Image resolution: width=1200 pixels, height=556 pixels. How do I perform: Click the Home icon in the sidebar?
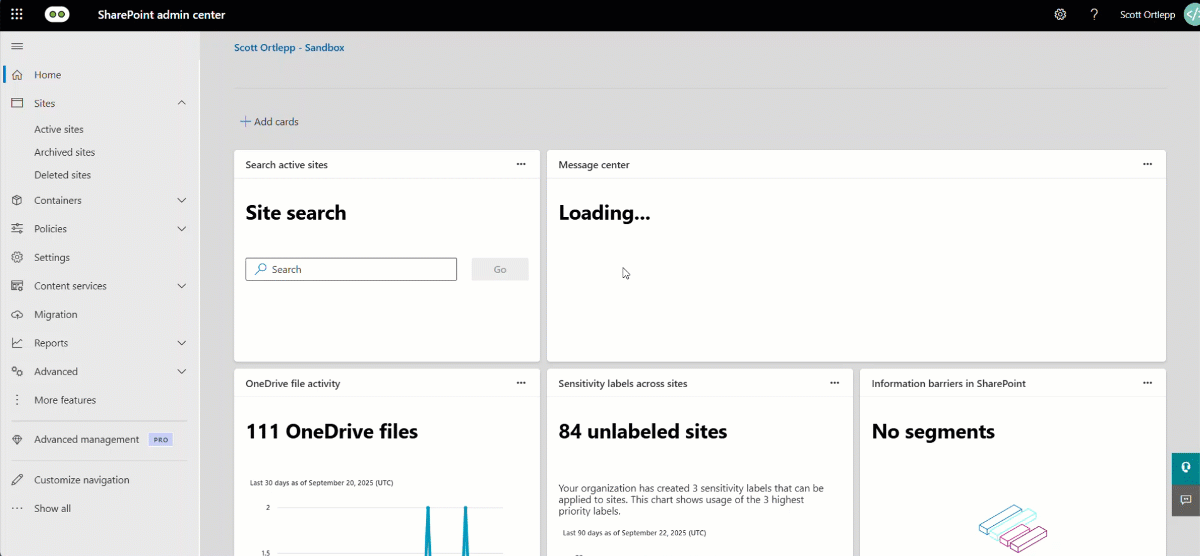tap(17, 75)
